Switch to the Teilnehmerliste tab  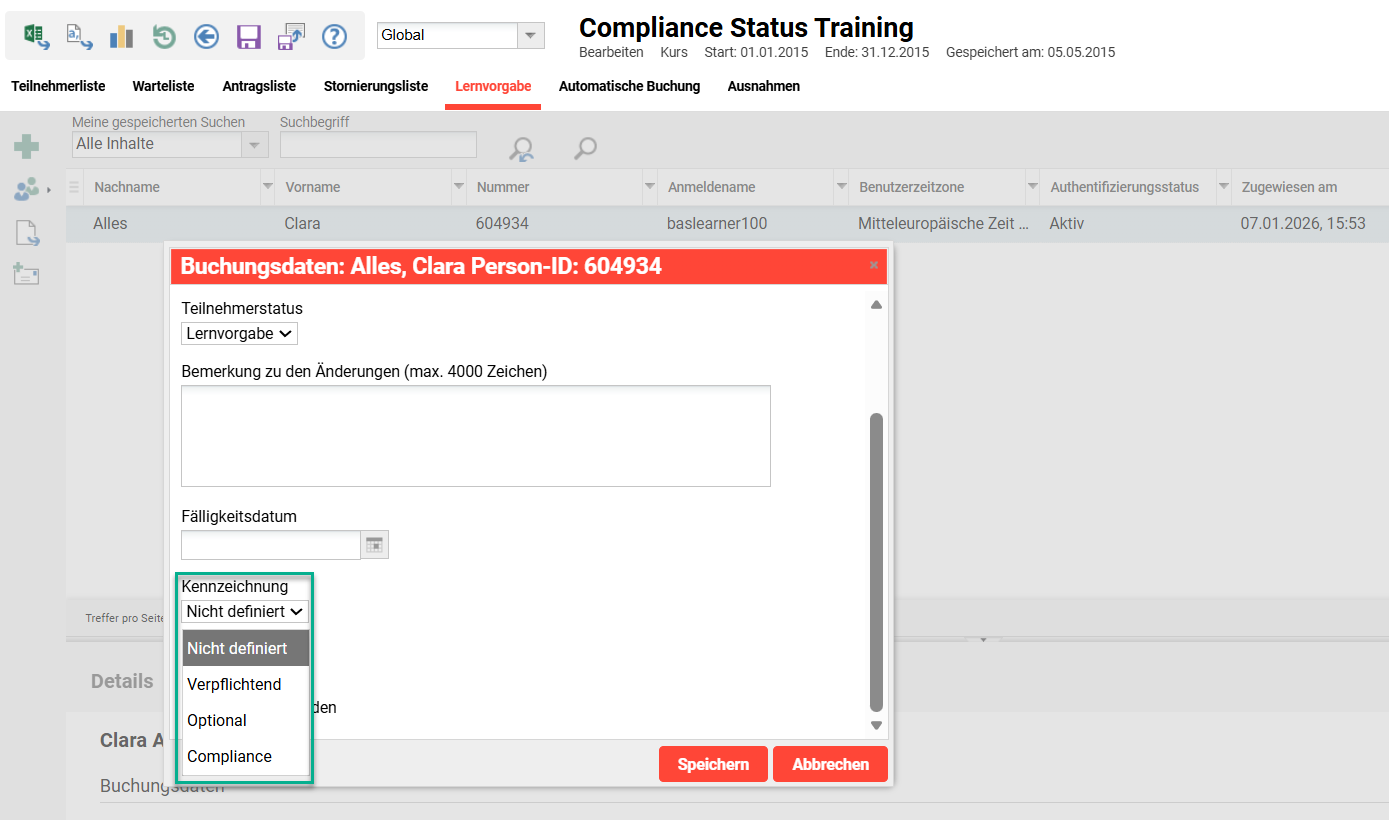click(x=58, y=86)
